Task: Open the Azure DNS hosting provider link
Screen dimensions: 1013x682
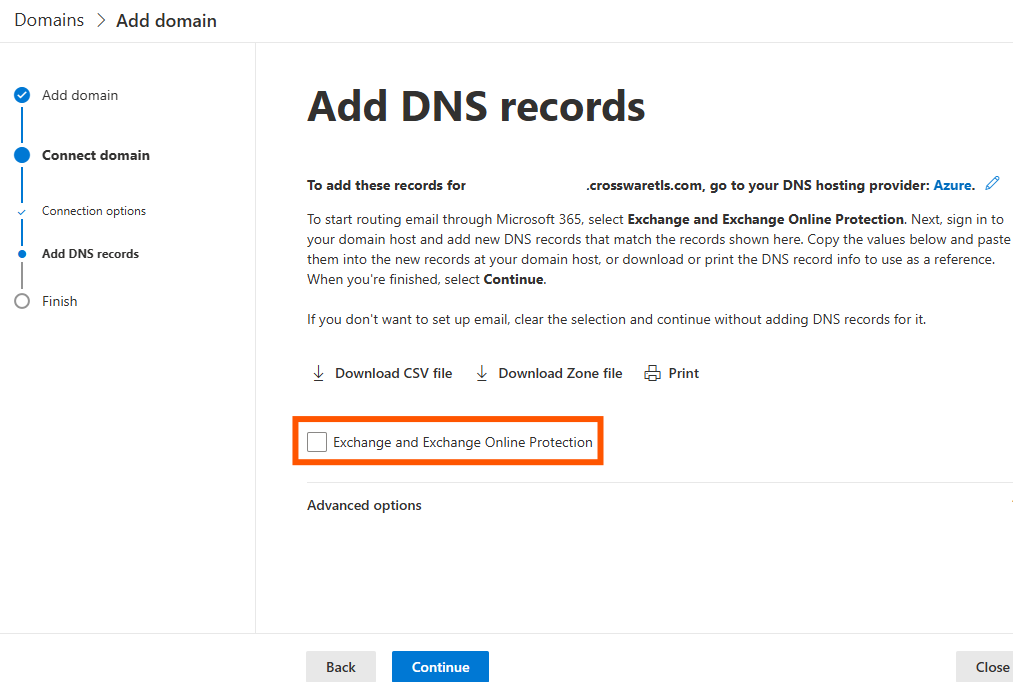Action: 952,185
